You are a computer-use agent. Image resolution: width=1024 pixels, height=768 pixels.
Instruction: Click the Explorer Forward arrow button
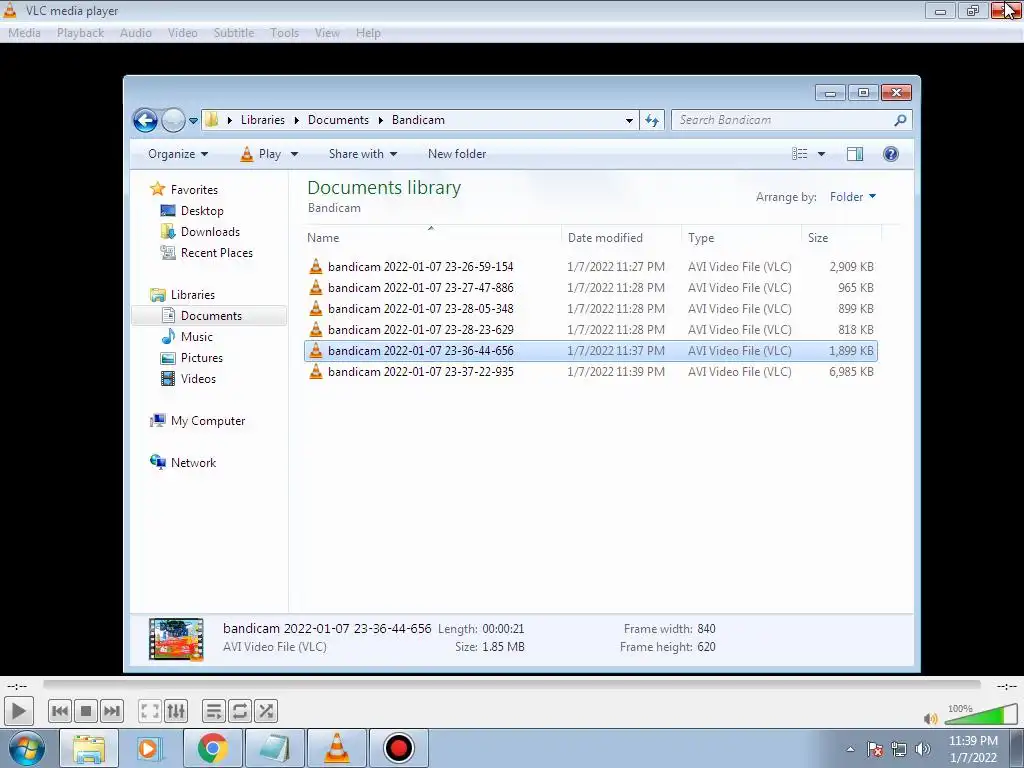point(173,120)
